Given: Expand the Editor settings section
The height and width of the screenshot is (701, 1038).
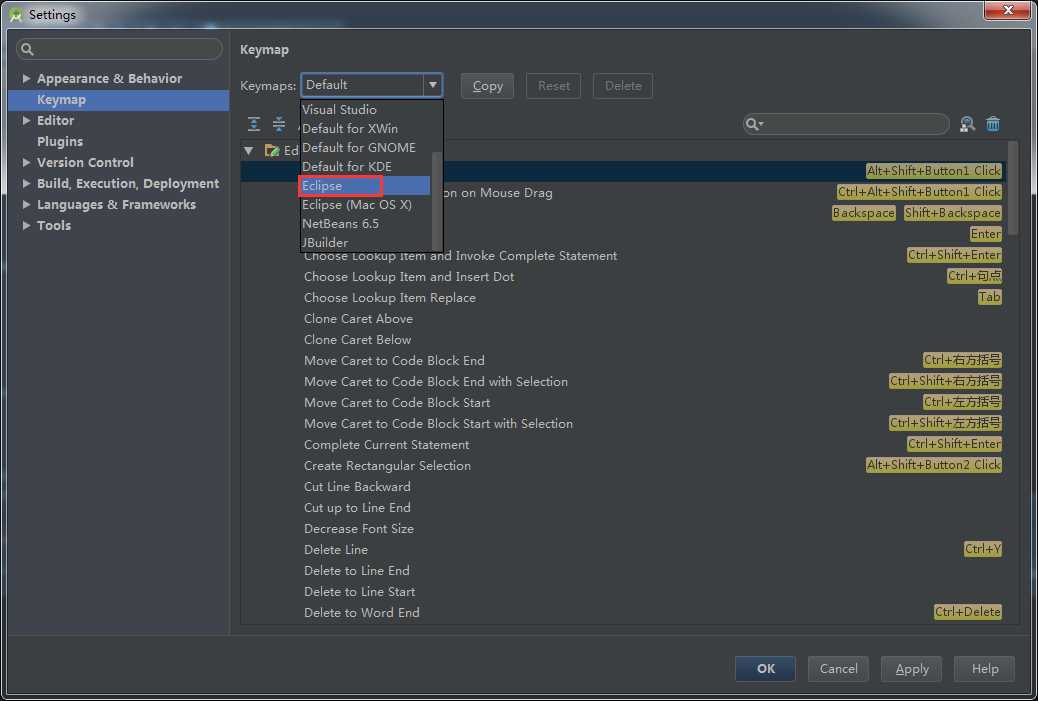Looking at the screenshot, I should 26,120.
